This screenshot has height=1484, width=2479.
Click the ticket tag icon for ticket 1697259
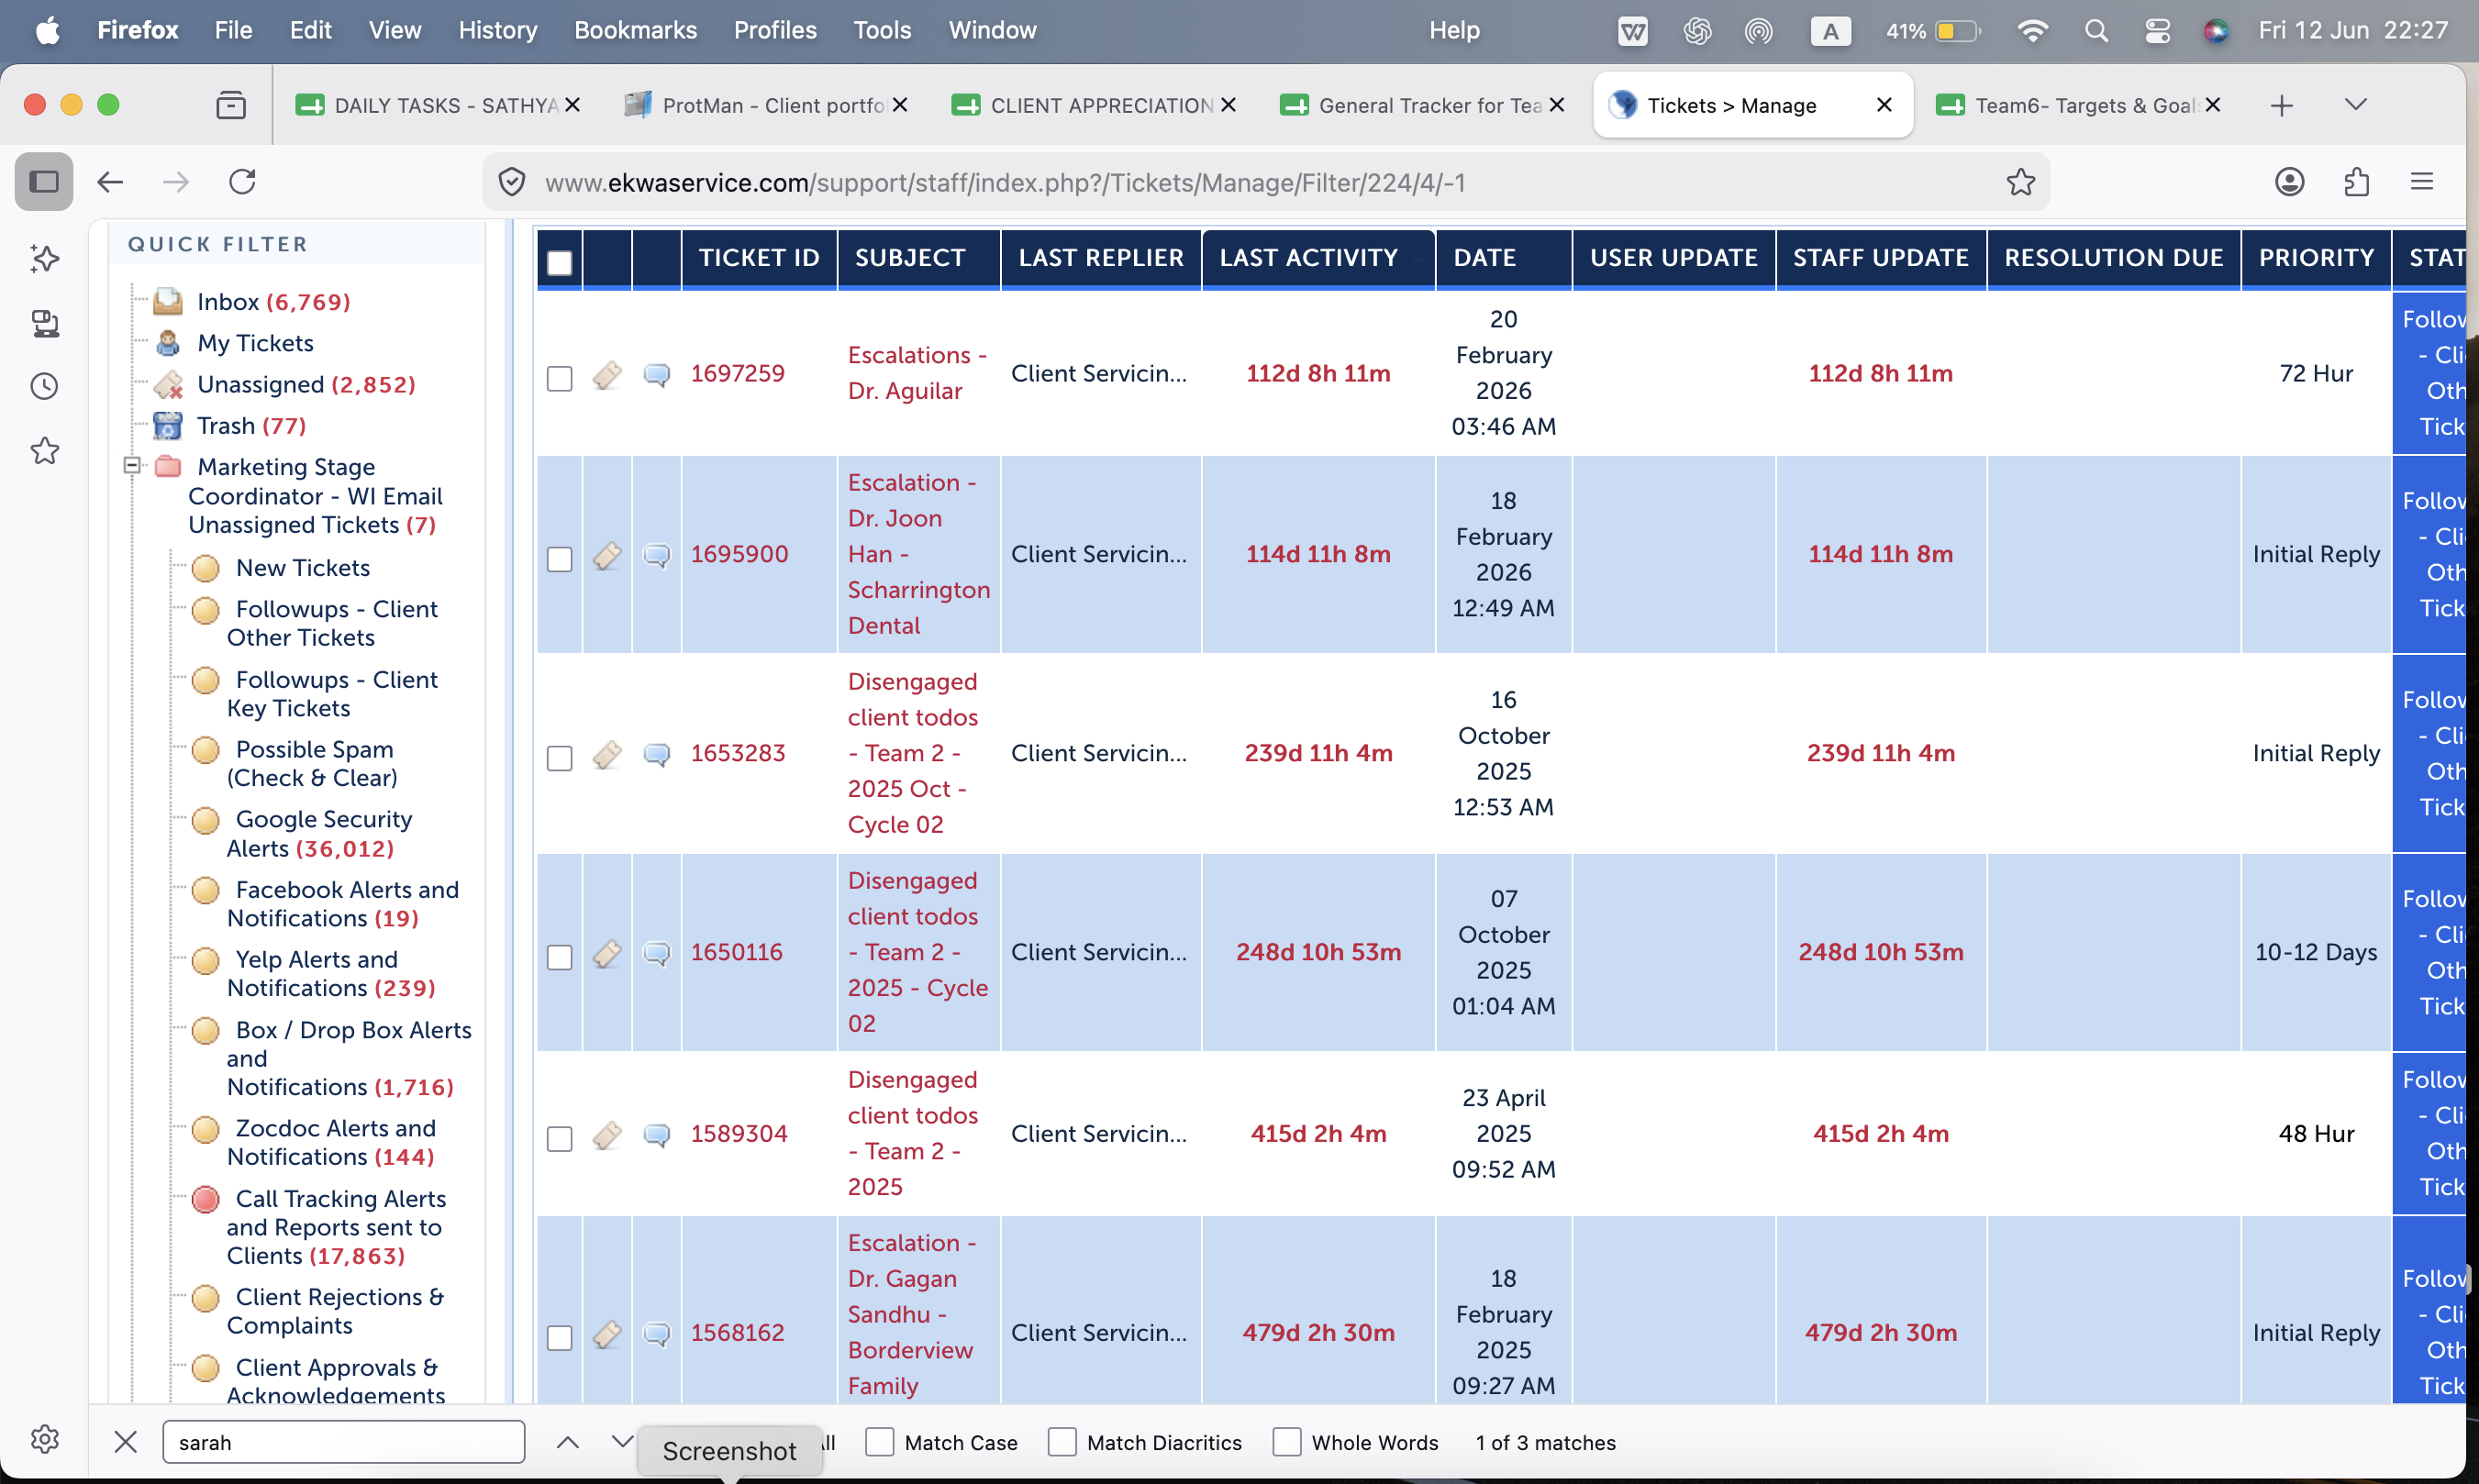[607, 375]
